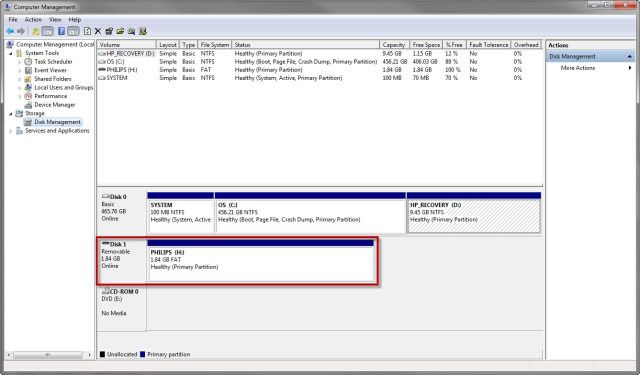Sort by the Fault Tolerance column header
Image resolution: width=640 pixels, height=375 pixels.
489,44
